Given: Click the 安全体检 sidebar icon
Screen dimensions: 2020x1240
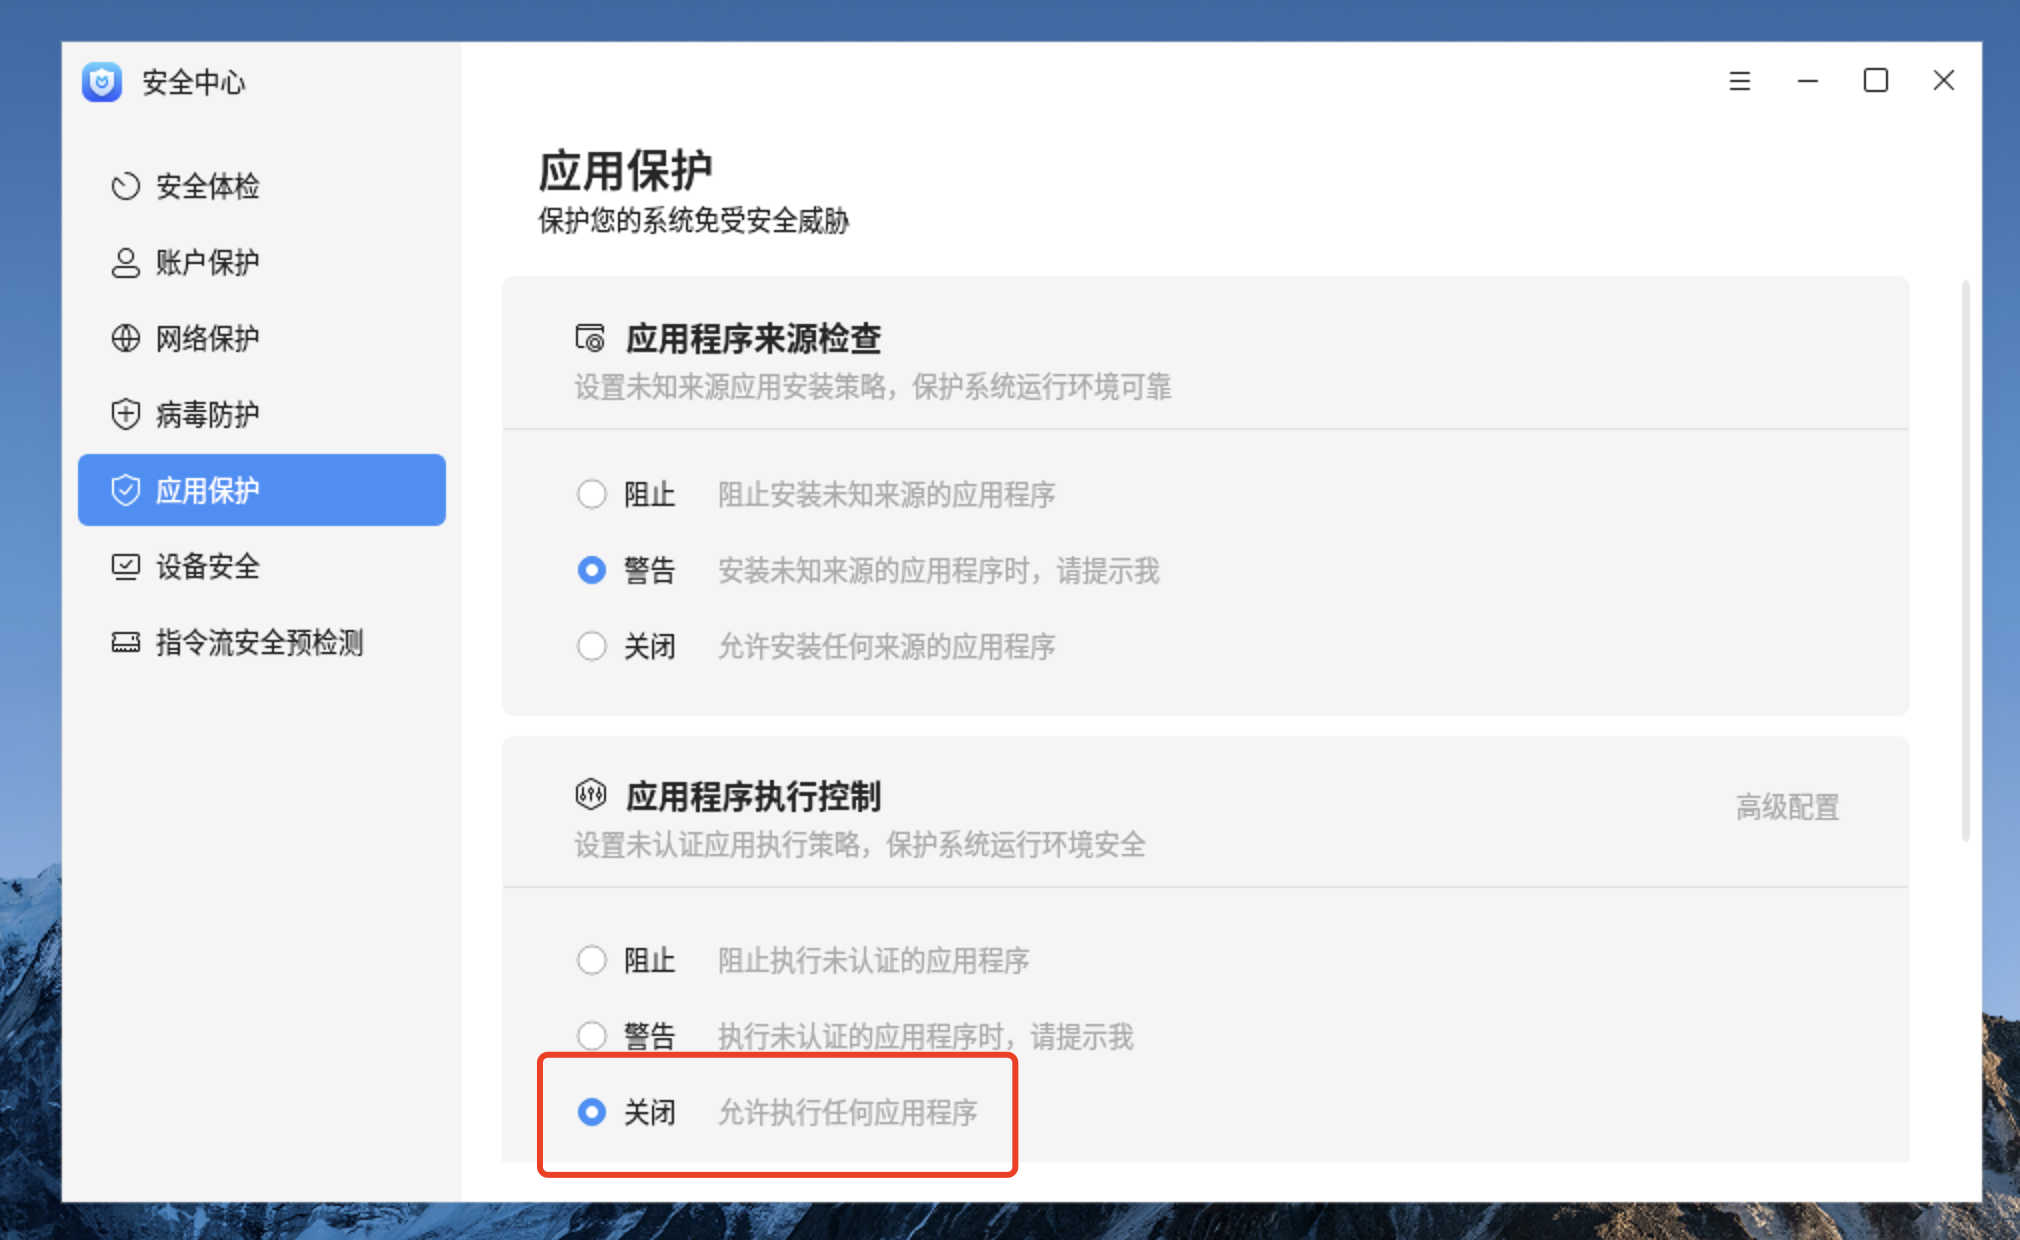Looking at the screenshot, I should 125,186.
